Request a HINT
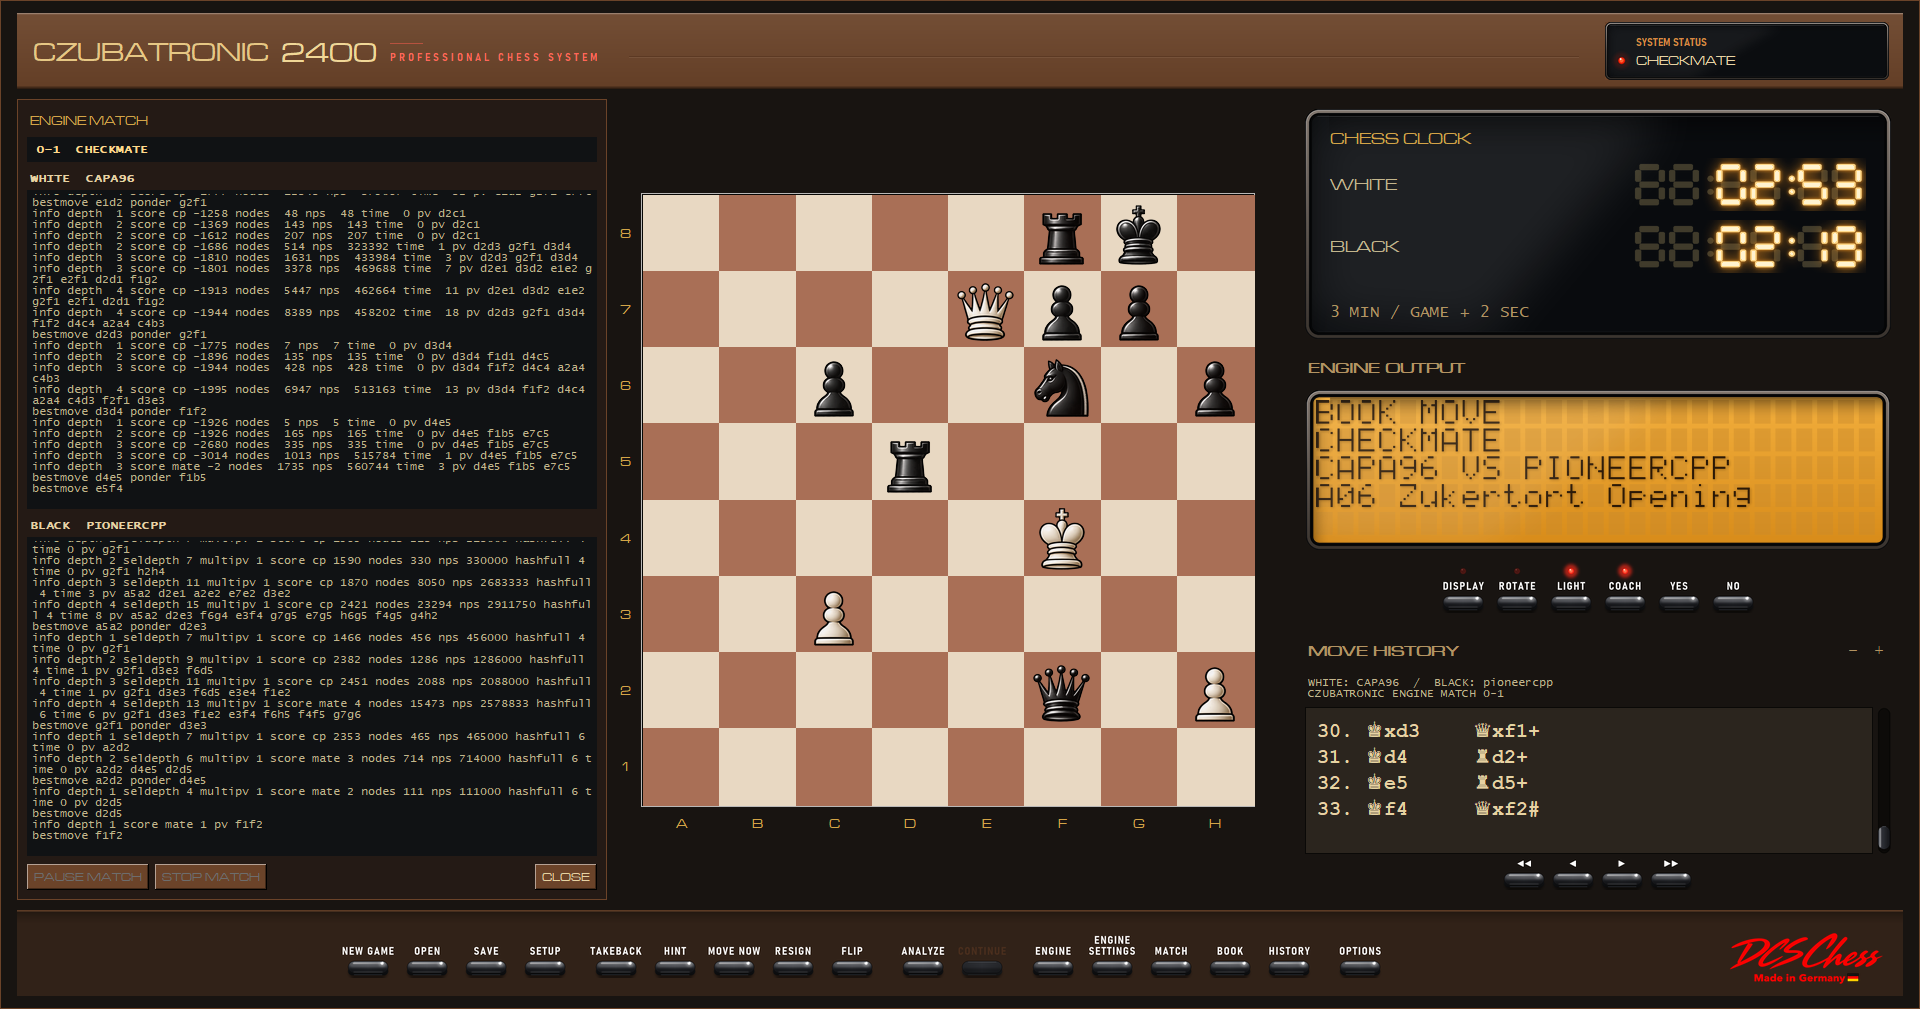This screenshot has width=1920, height=1009. point(675,968)
